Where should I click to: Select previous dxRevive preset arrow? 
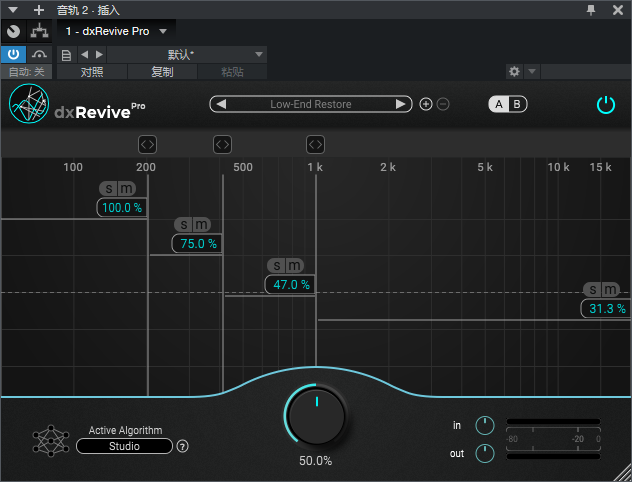click(x=221, y=104)
